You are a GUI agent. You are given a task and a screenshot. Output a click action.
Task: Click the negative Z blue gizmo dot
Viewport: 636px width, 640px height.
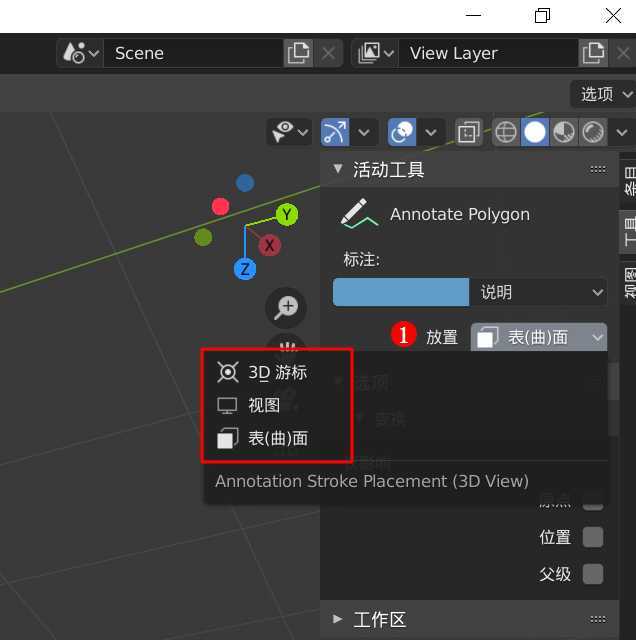click(x=245, y=183)
